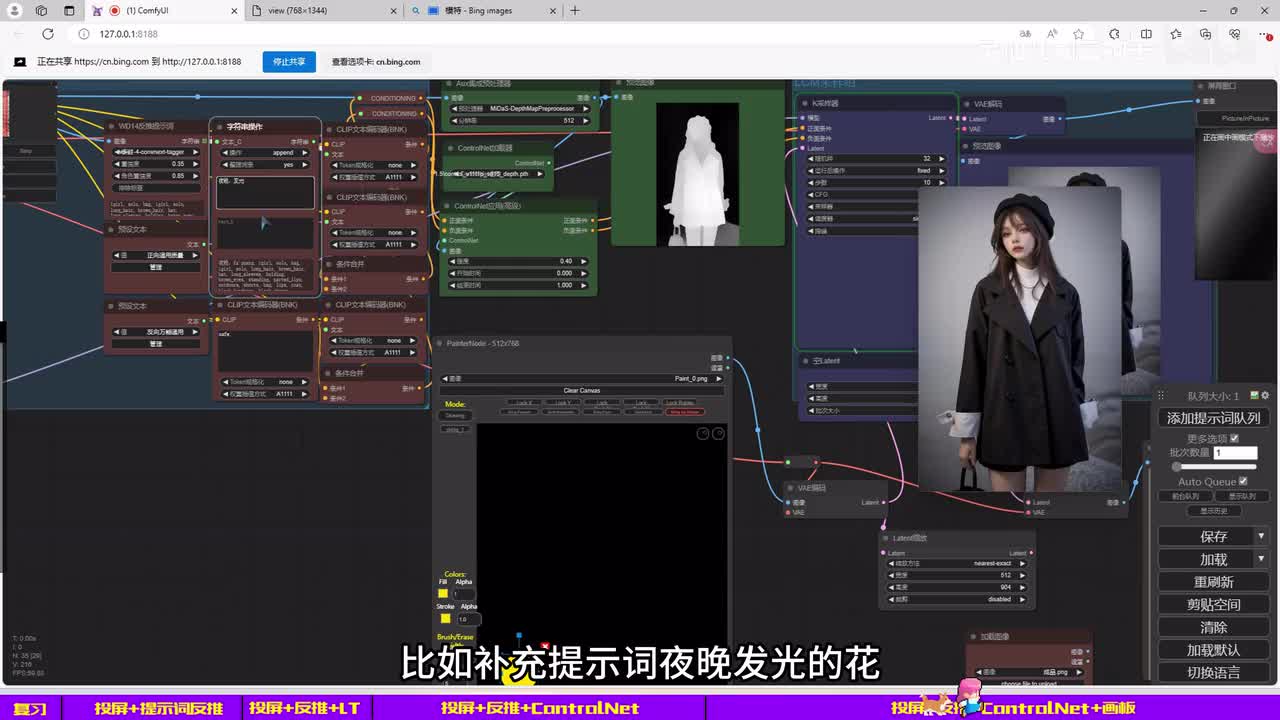This screenshot has width=1280, height=720.
Task: Open a new browser tab with plus icon
Action: pyautogui.click(x=575, y=11)
